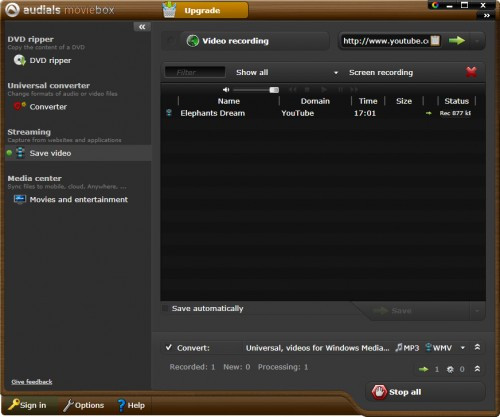This screenshot has width=500, height=417.
Task: Click Give feedback link
Action: click(32, 382)
